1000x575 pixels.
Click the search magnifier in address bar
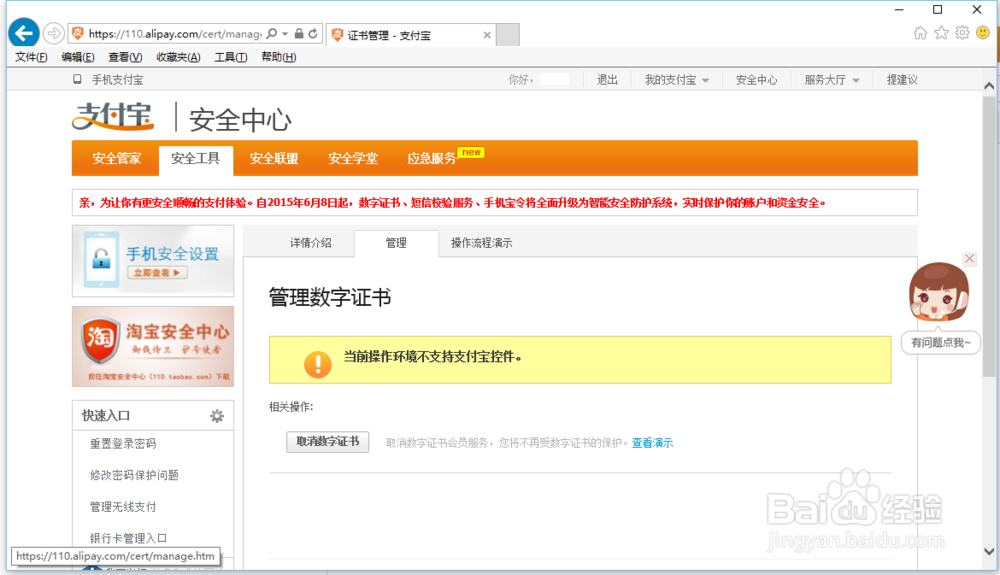(272, 33)
